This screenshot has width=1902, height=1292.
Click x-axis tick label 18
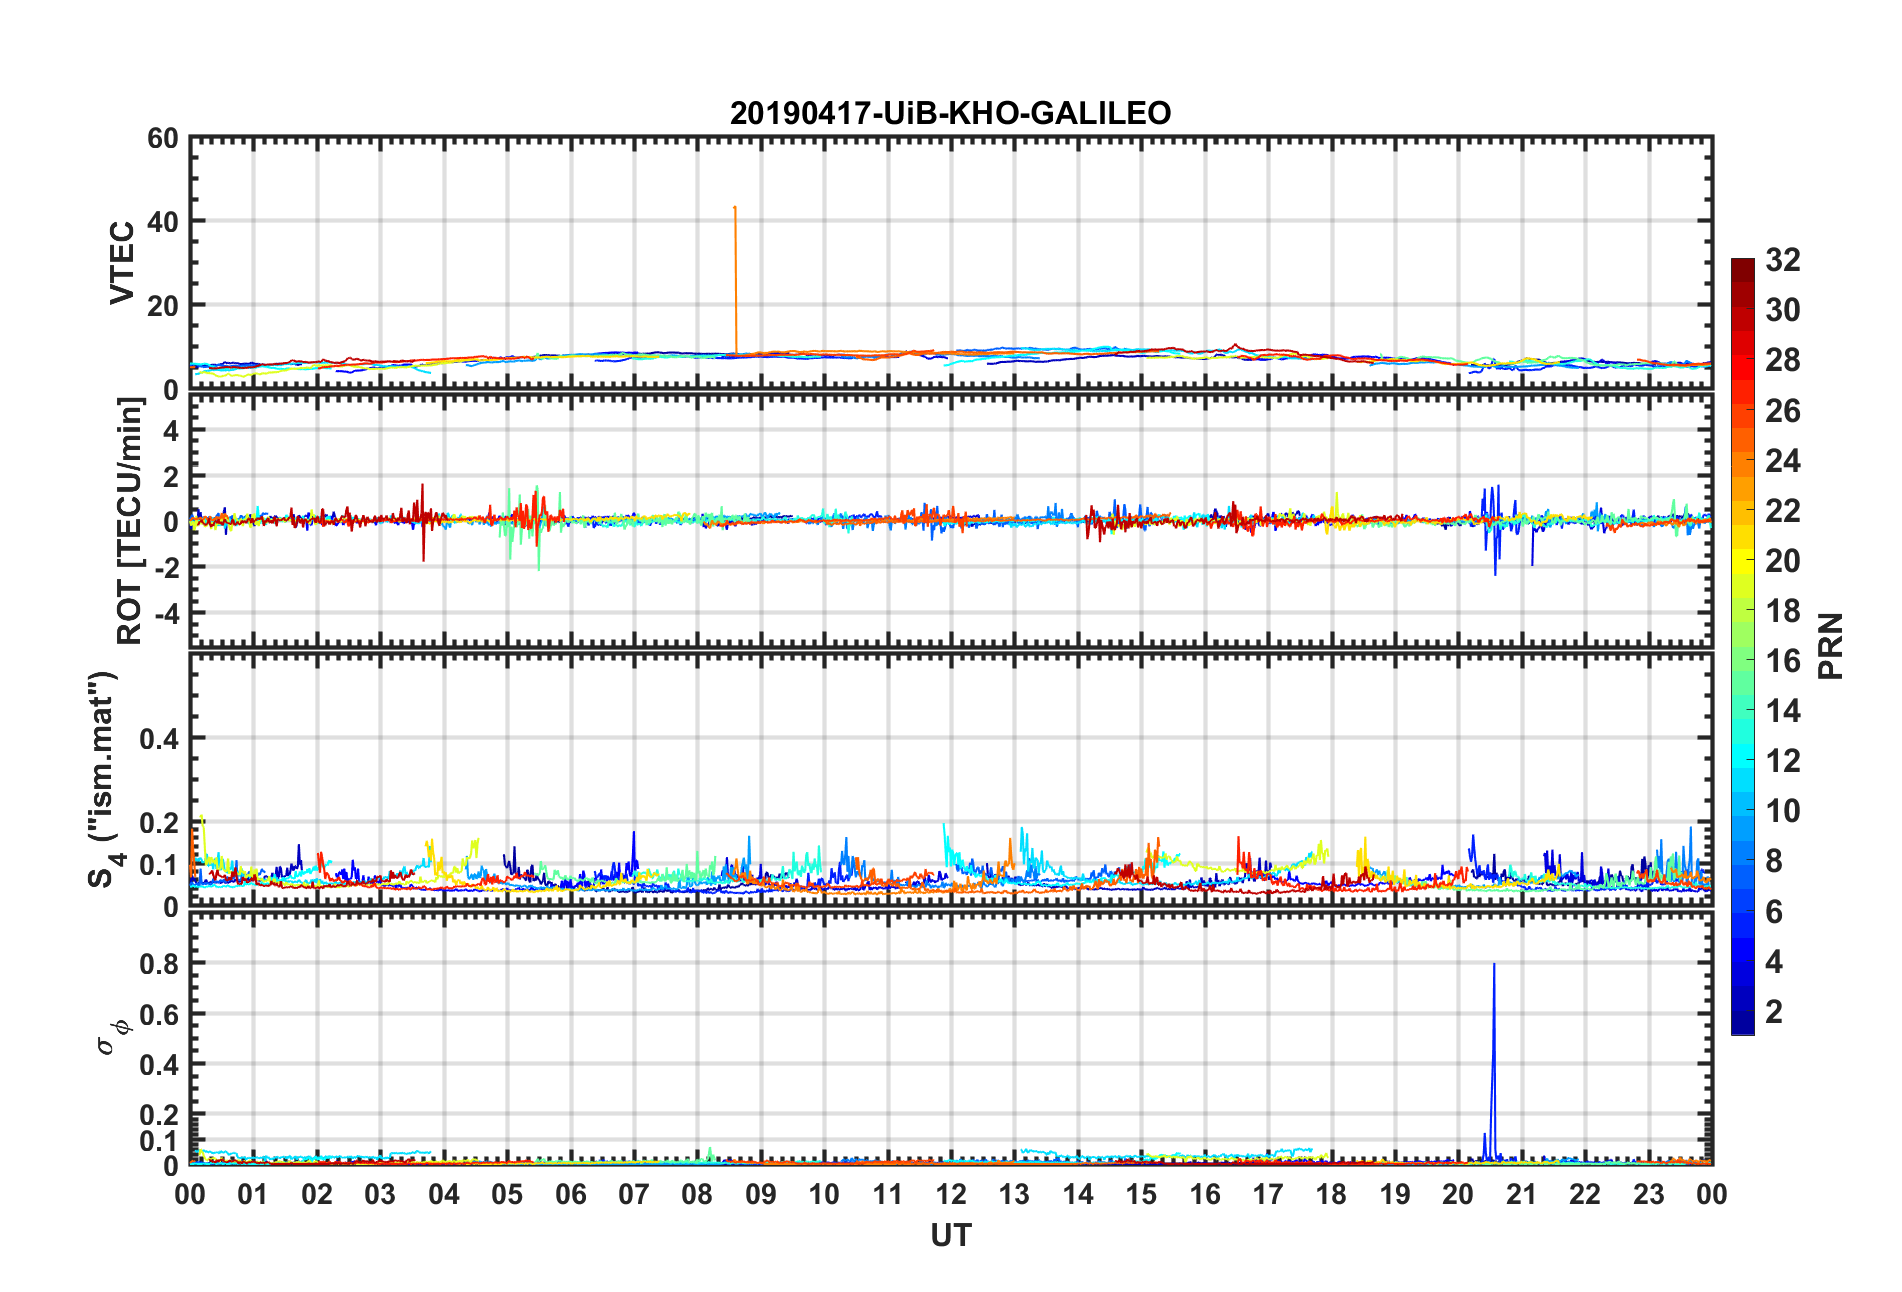pos(1331,1194)
